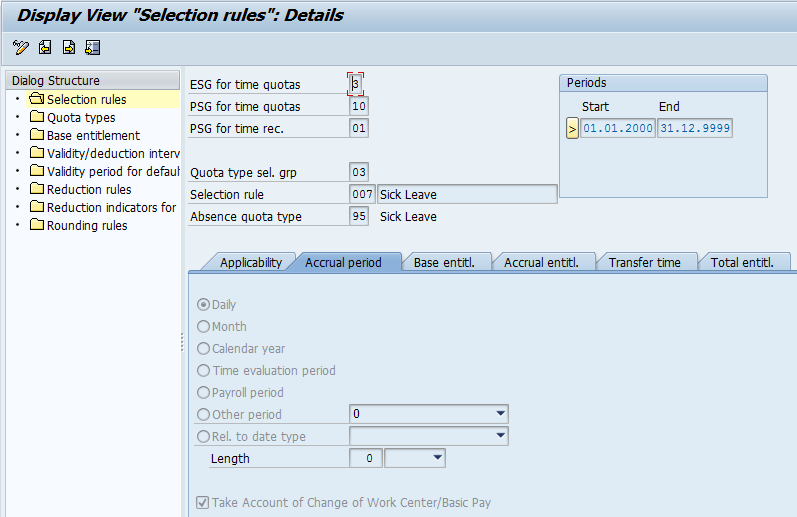Open the Quota types folder icon
This screenshot has height=517, width=797.
(x=37, y=118)
